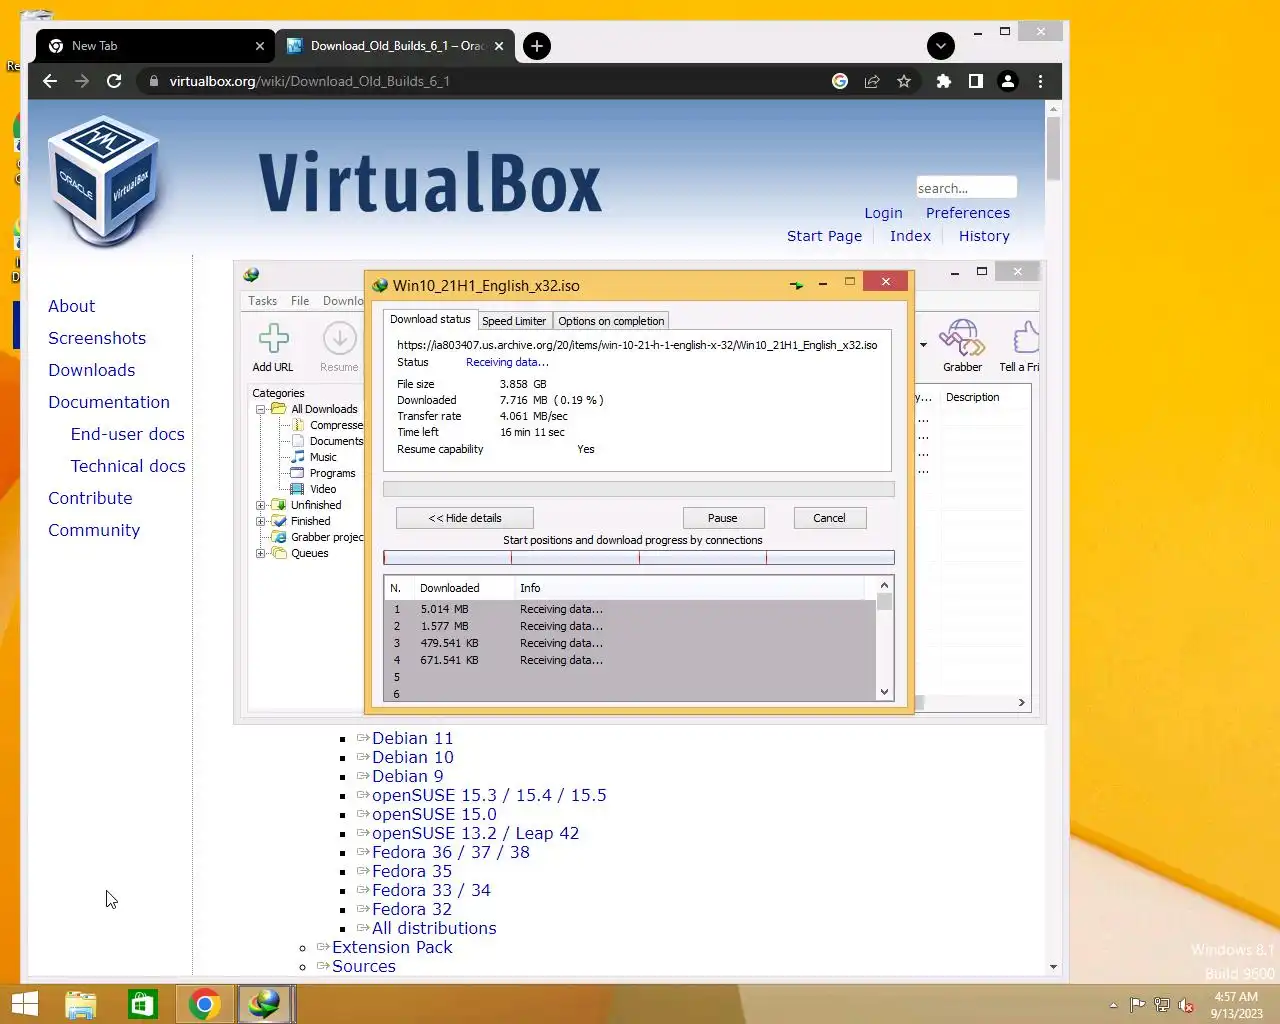1280x1024 pixels.
Task: Click the History link
Action: pos(984,236)
